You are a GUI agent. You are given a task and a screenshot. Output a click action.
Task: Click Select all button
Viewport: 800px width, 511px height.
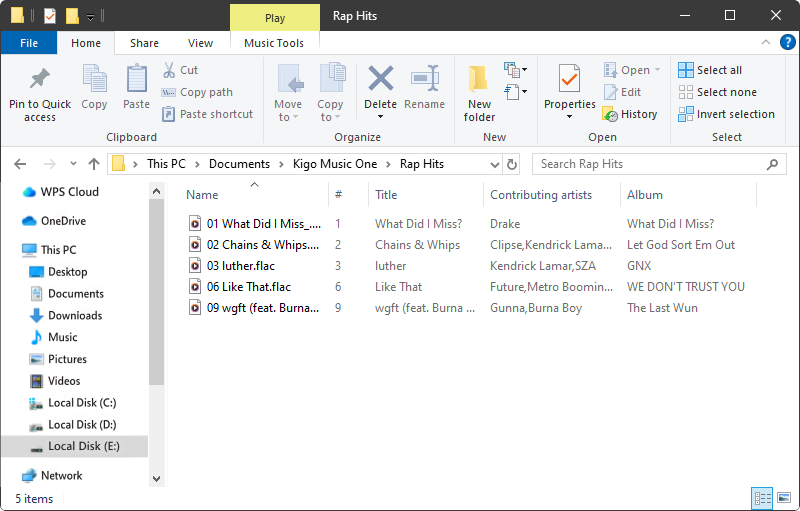point(710,70)
